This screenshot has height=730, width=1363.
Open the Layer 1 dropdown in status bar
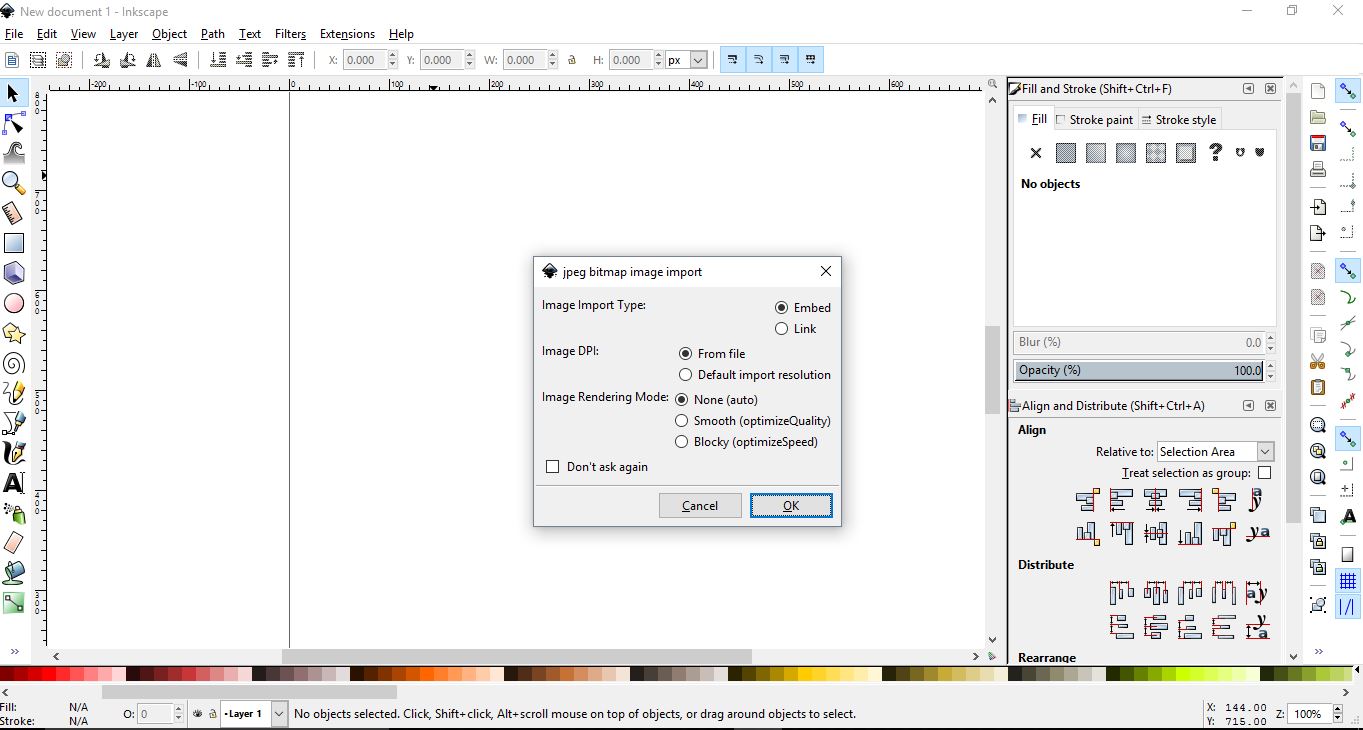277,714
